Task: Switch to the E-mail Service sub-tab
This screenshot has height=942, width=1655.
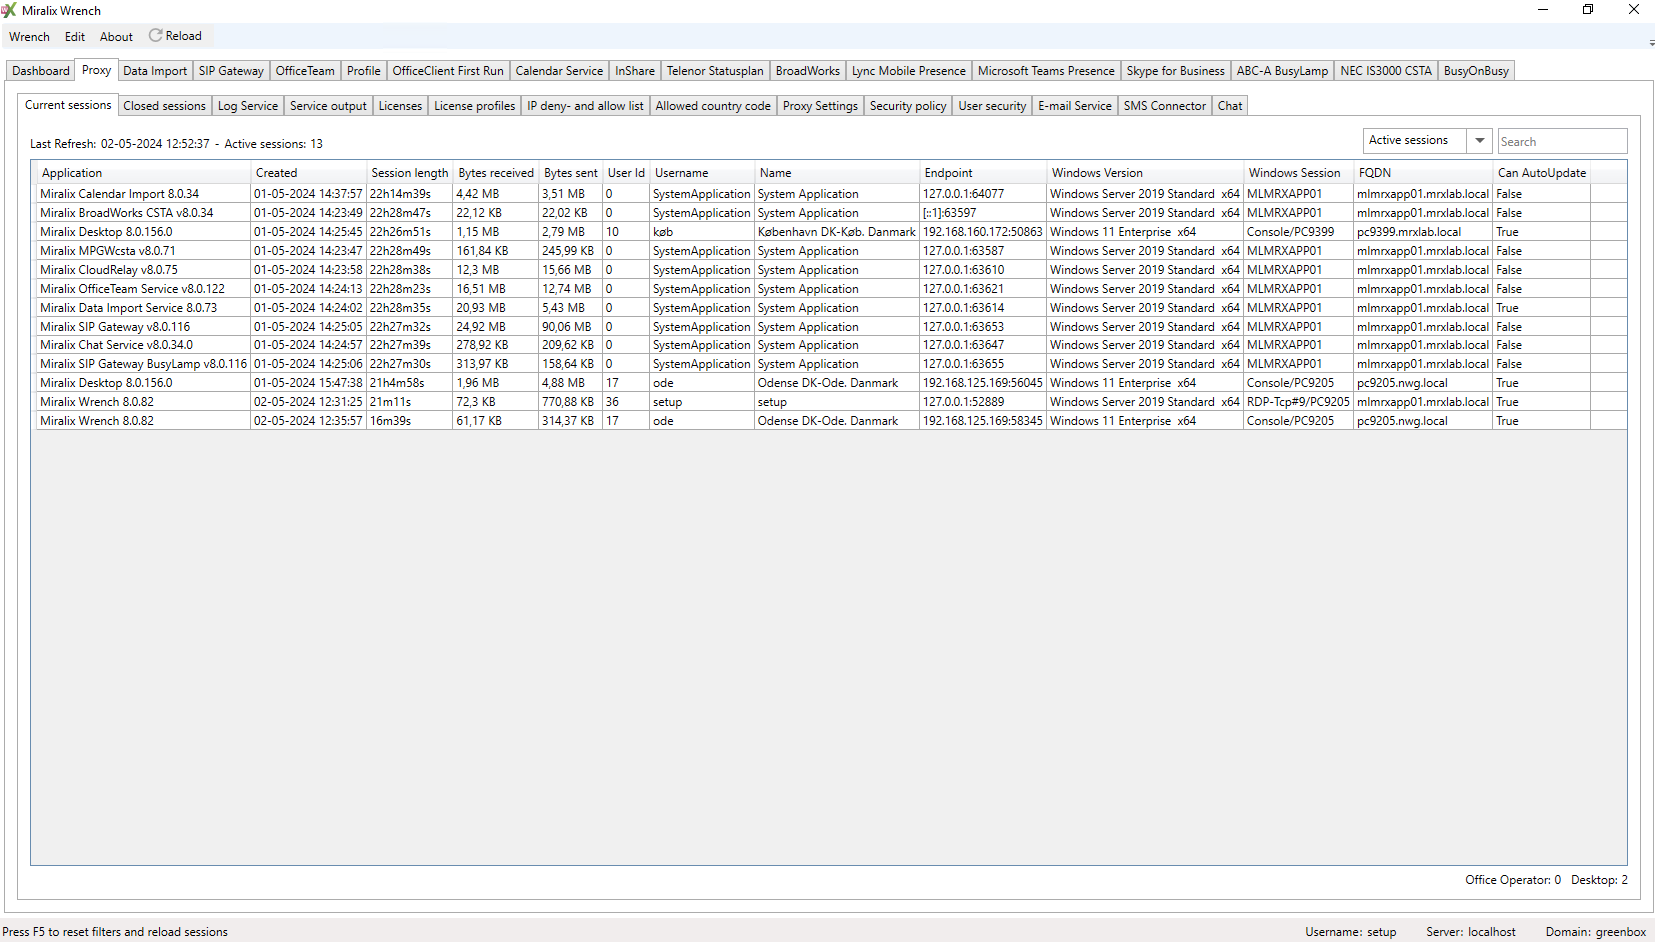Action: (1075, 106)
